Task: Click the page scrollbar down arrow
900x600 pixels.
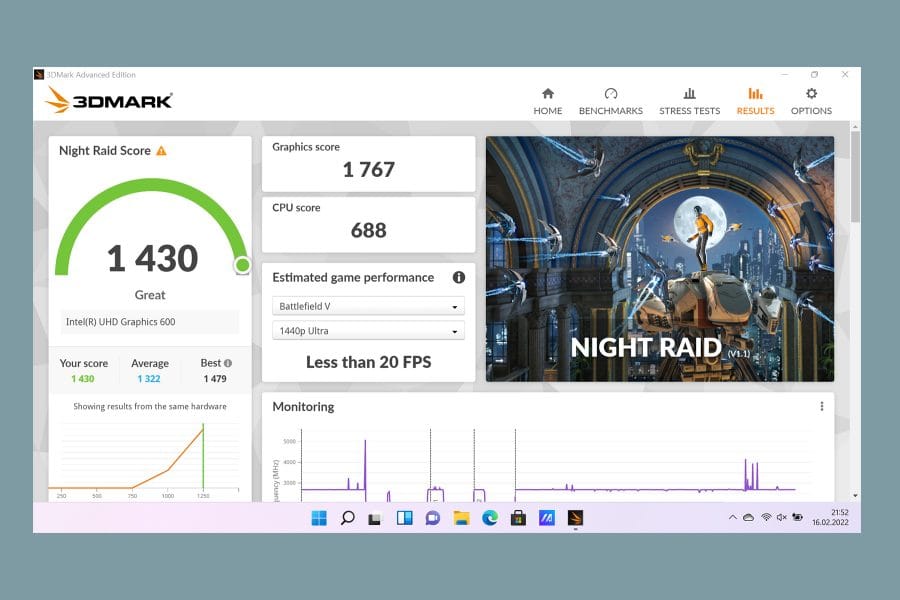Action: [855, 496]
